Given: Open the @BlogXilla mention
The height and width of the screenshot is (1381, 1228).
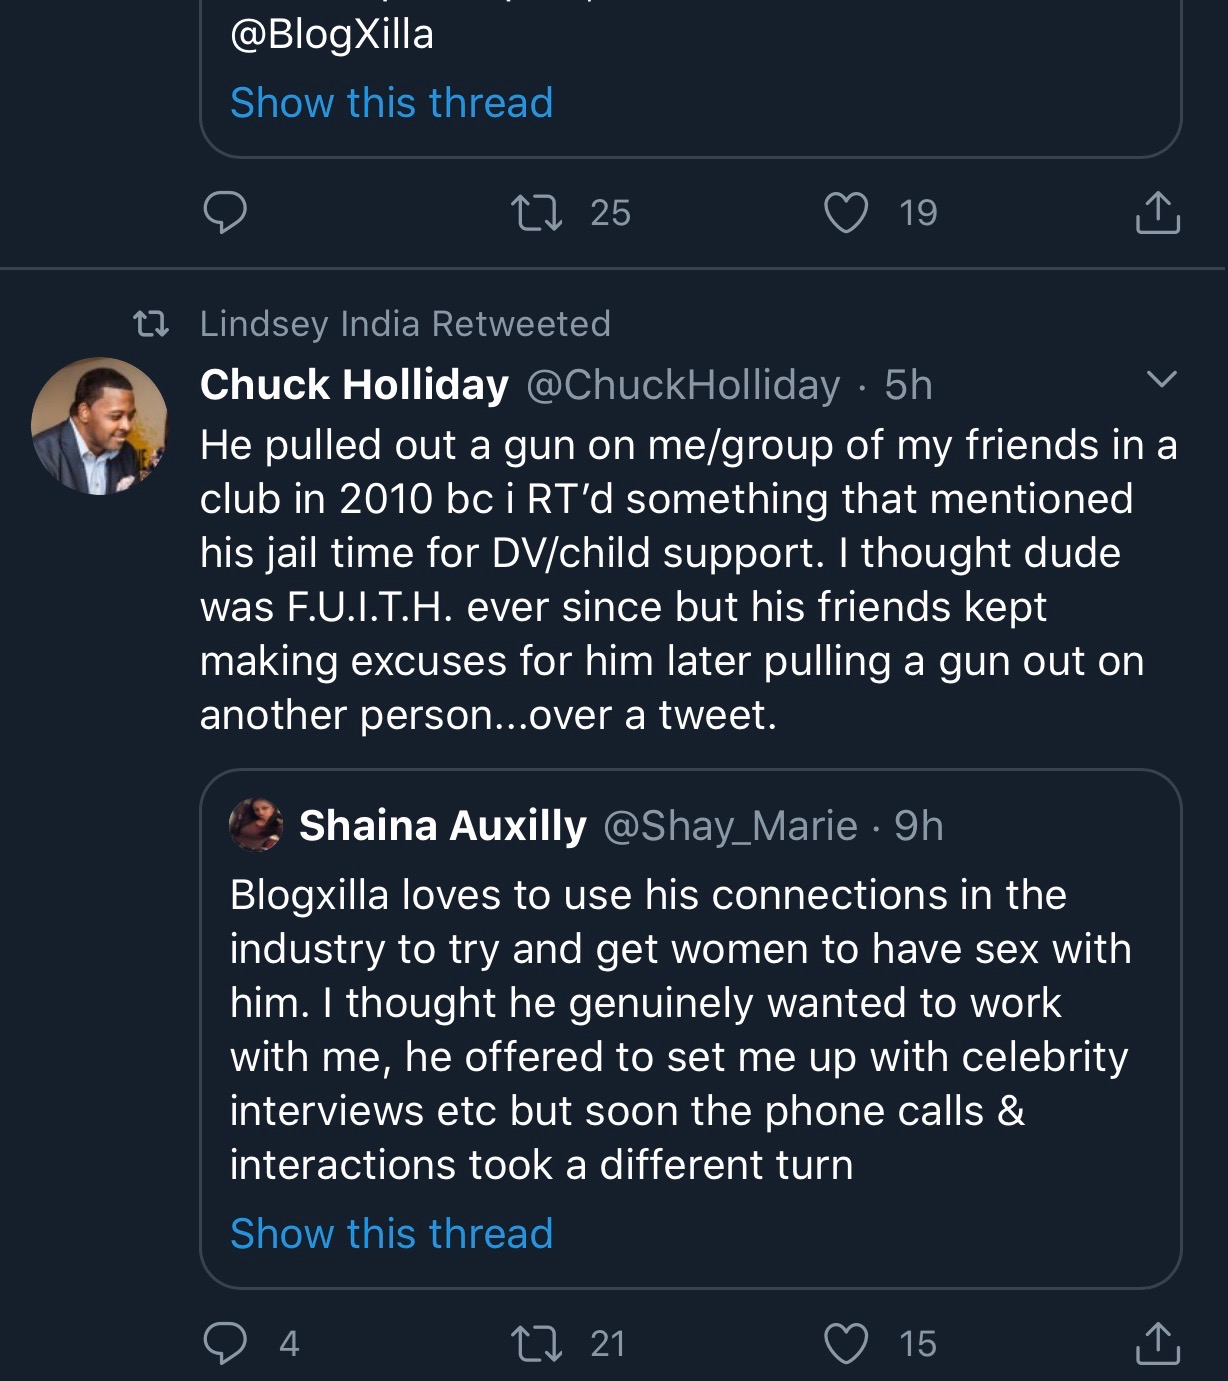Looking at the screenshot, I should tap(332, 34).
